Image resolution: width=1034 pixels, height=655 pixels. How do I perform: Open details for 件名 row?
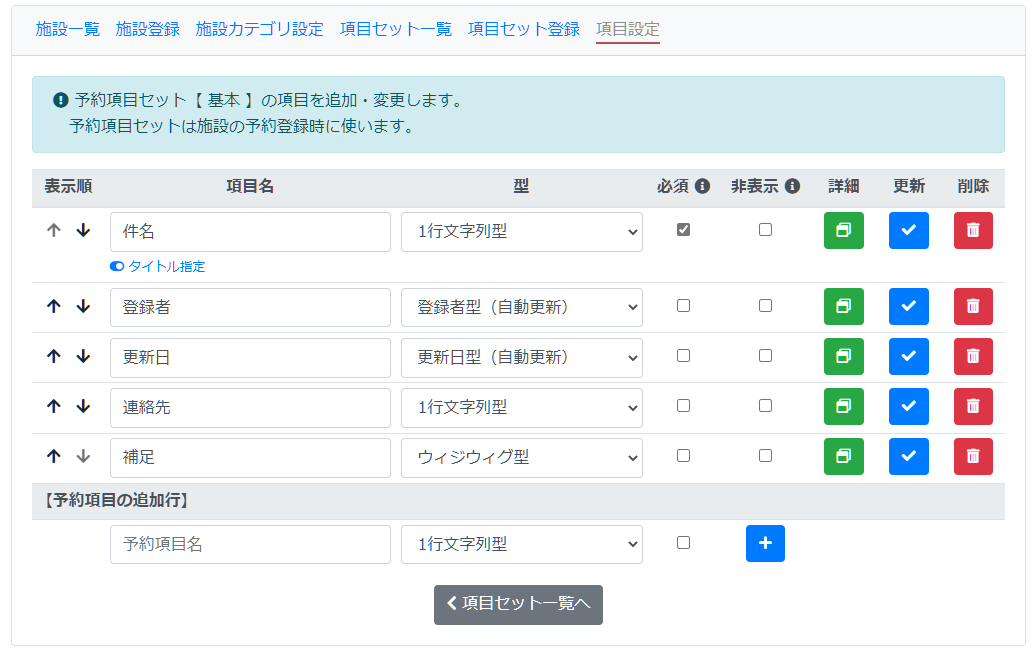coord(843,230)
